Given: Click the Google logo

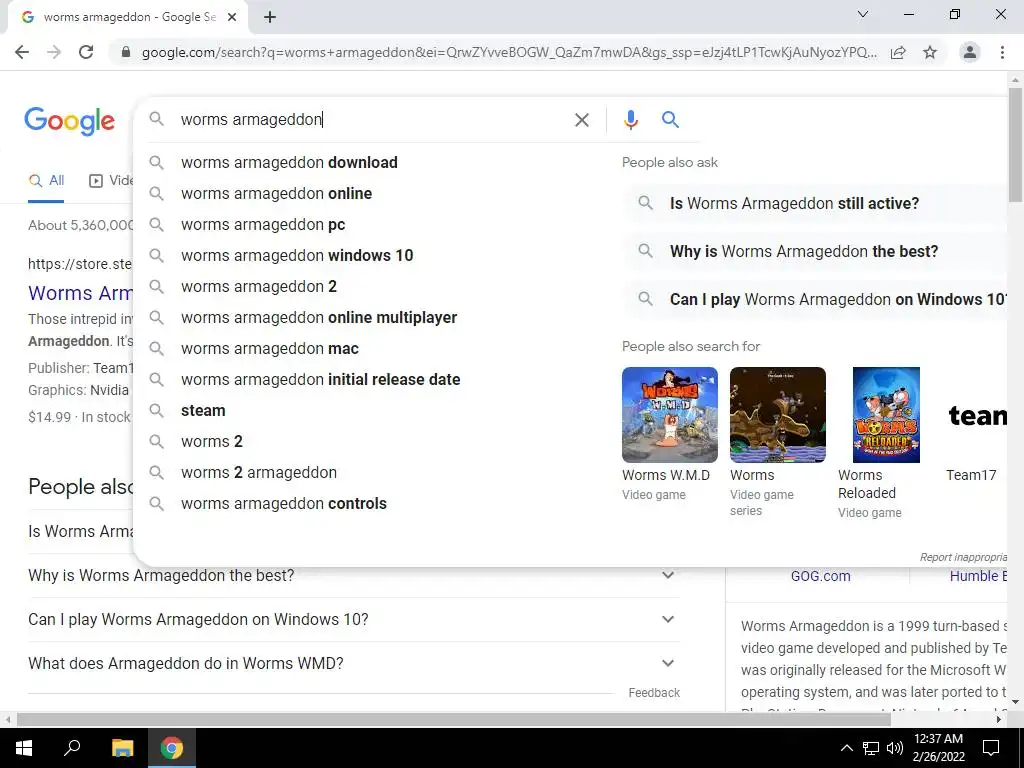Looking at the screenshot, I should pyautogui.click(x=69, y=121).
